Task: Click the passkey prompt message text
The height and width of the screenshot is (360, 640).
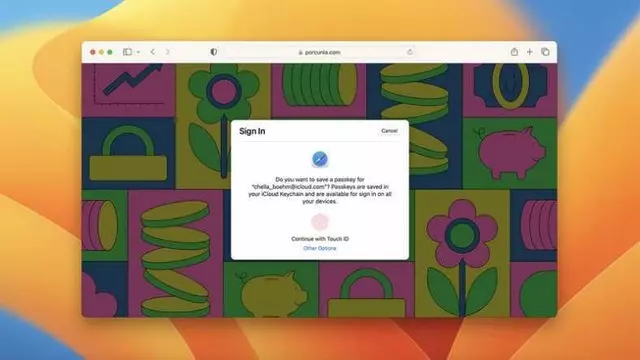Action: point(320,190)
